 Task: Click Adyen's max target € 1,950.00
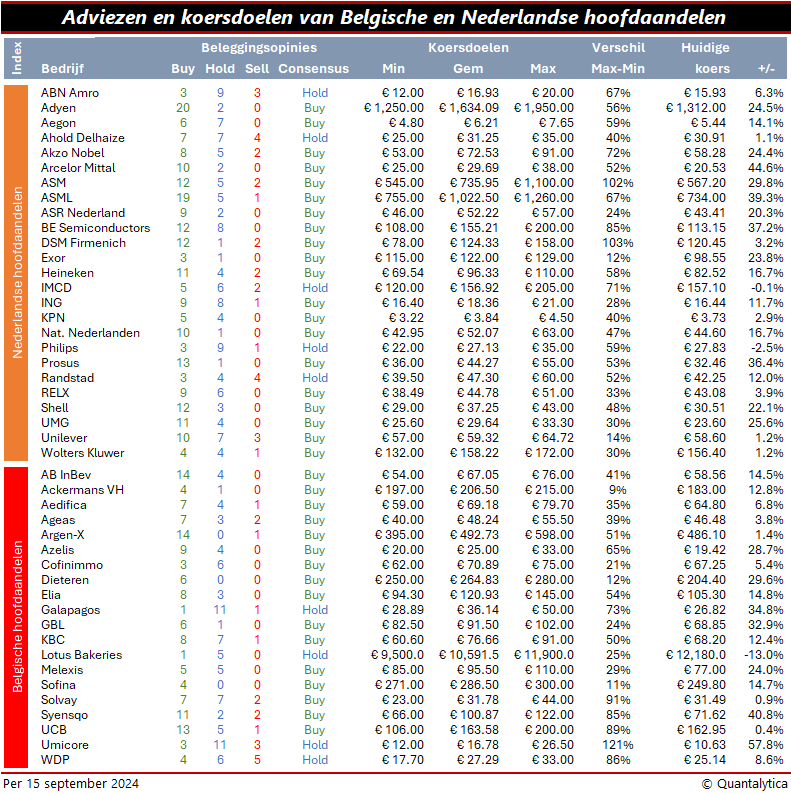tap(544, 108)
